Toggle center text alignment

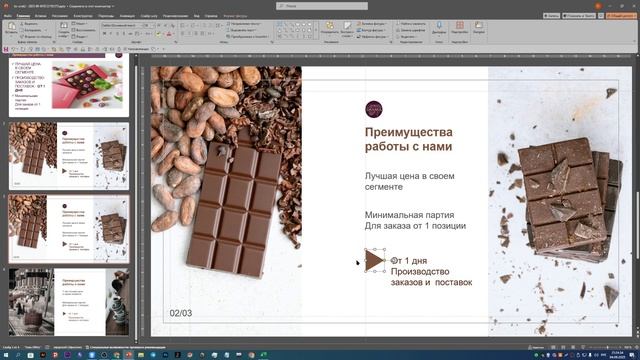pyautogui.click(x=190, y=33)
